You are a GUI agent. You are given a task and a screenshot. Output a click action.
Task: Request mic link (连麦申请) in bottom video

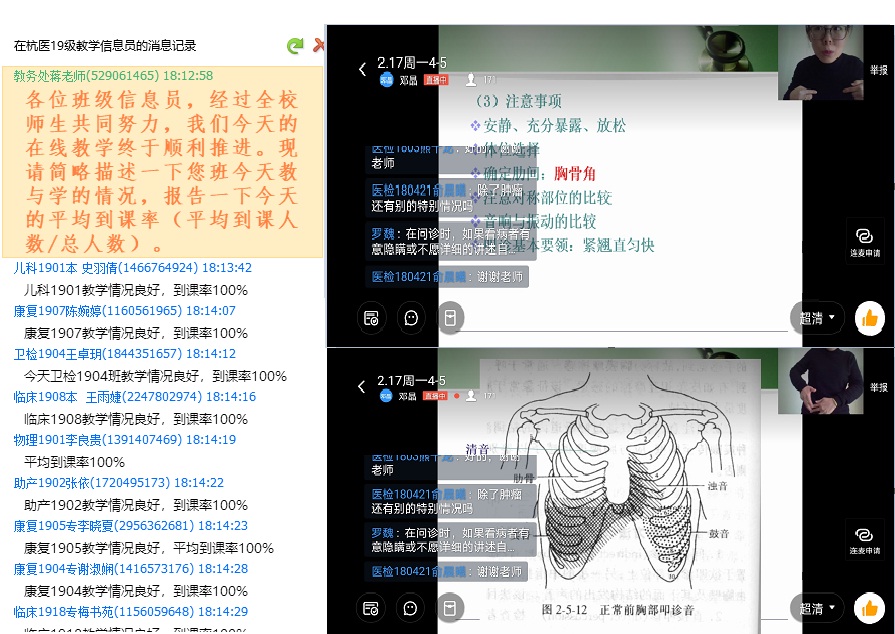(x=865, y=538)
